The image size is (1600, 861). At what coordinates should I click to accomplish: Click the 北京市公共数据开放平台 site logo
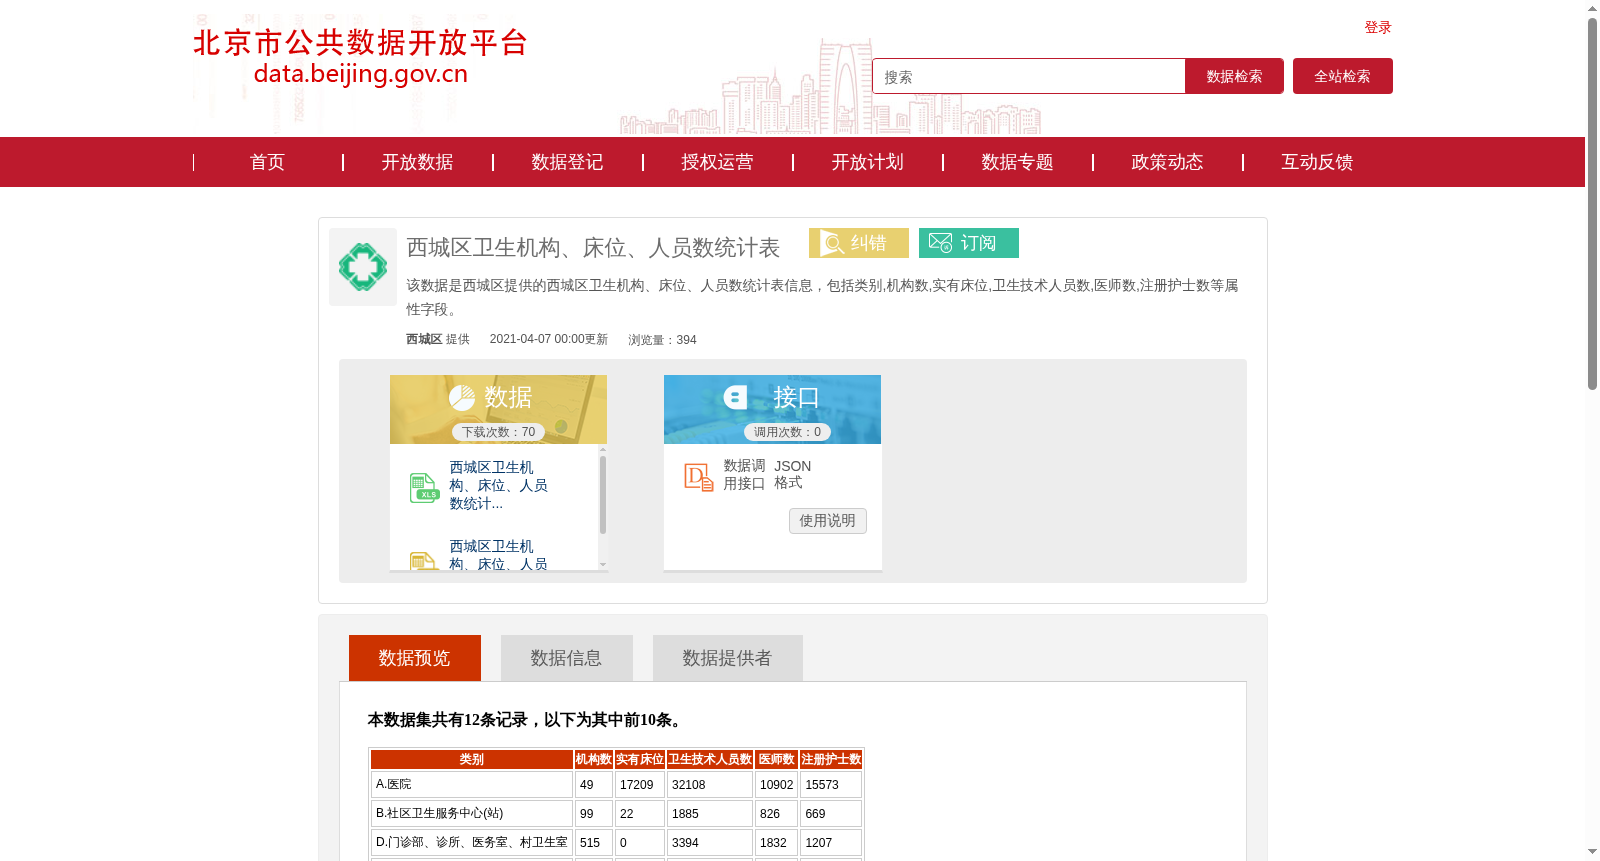pos(360,57)
